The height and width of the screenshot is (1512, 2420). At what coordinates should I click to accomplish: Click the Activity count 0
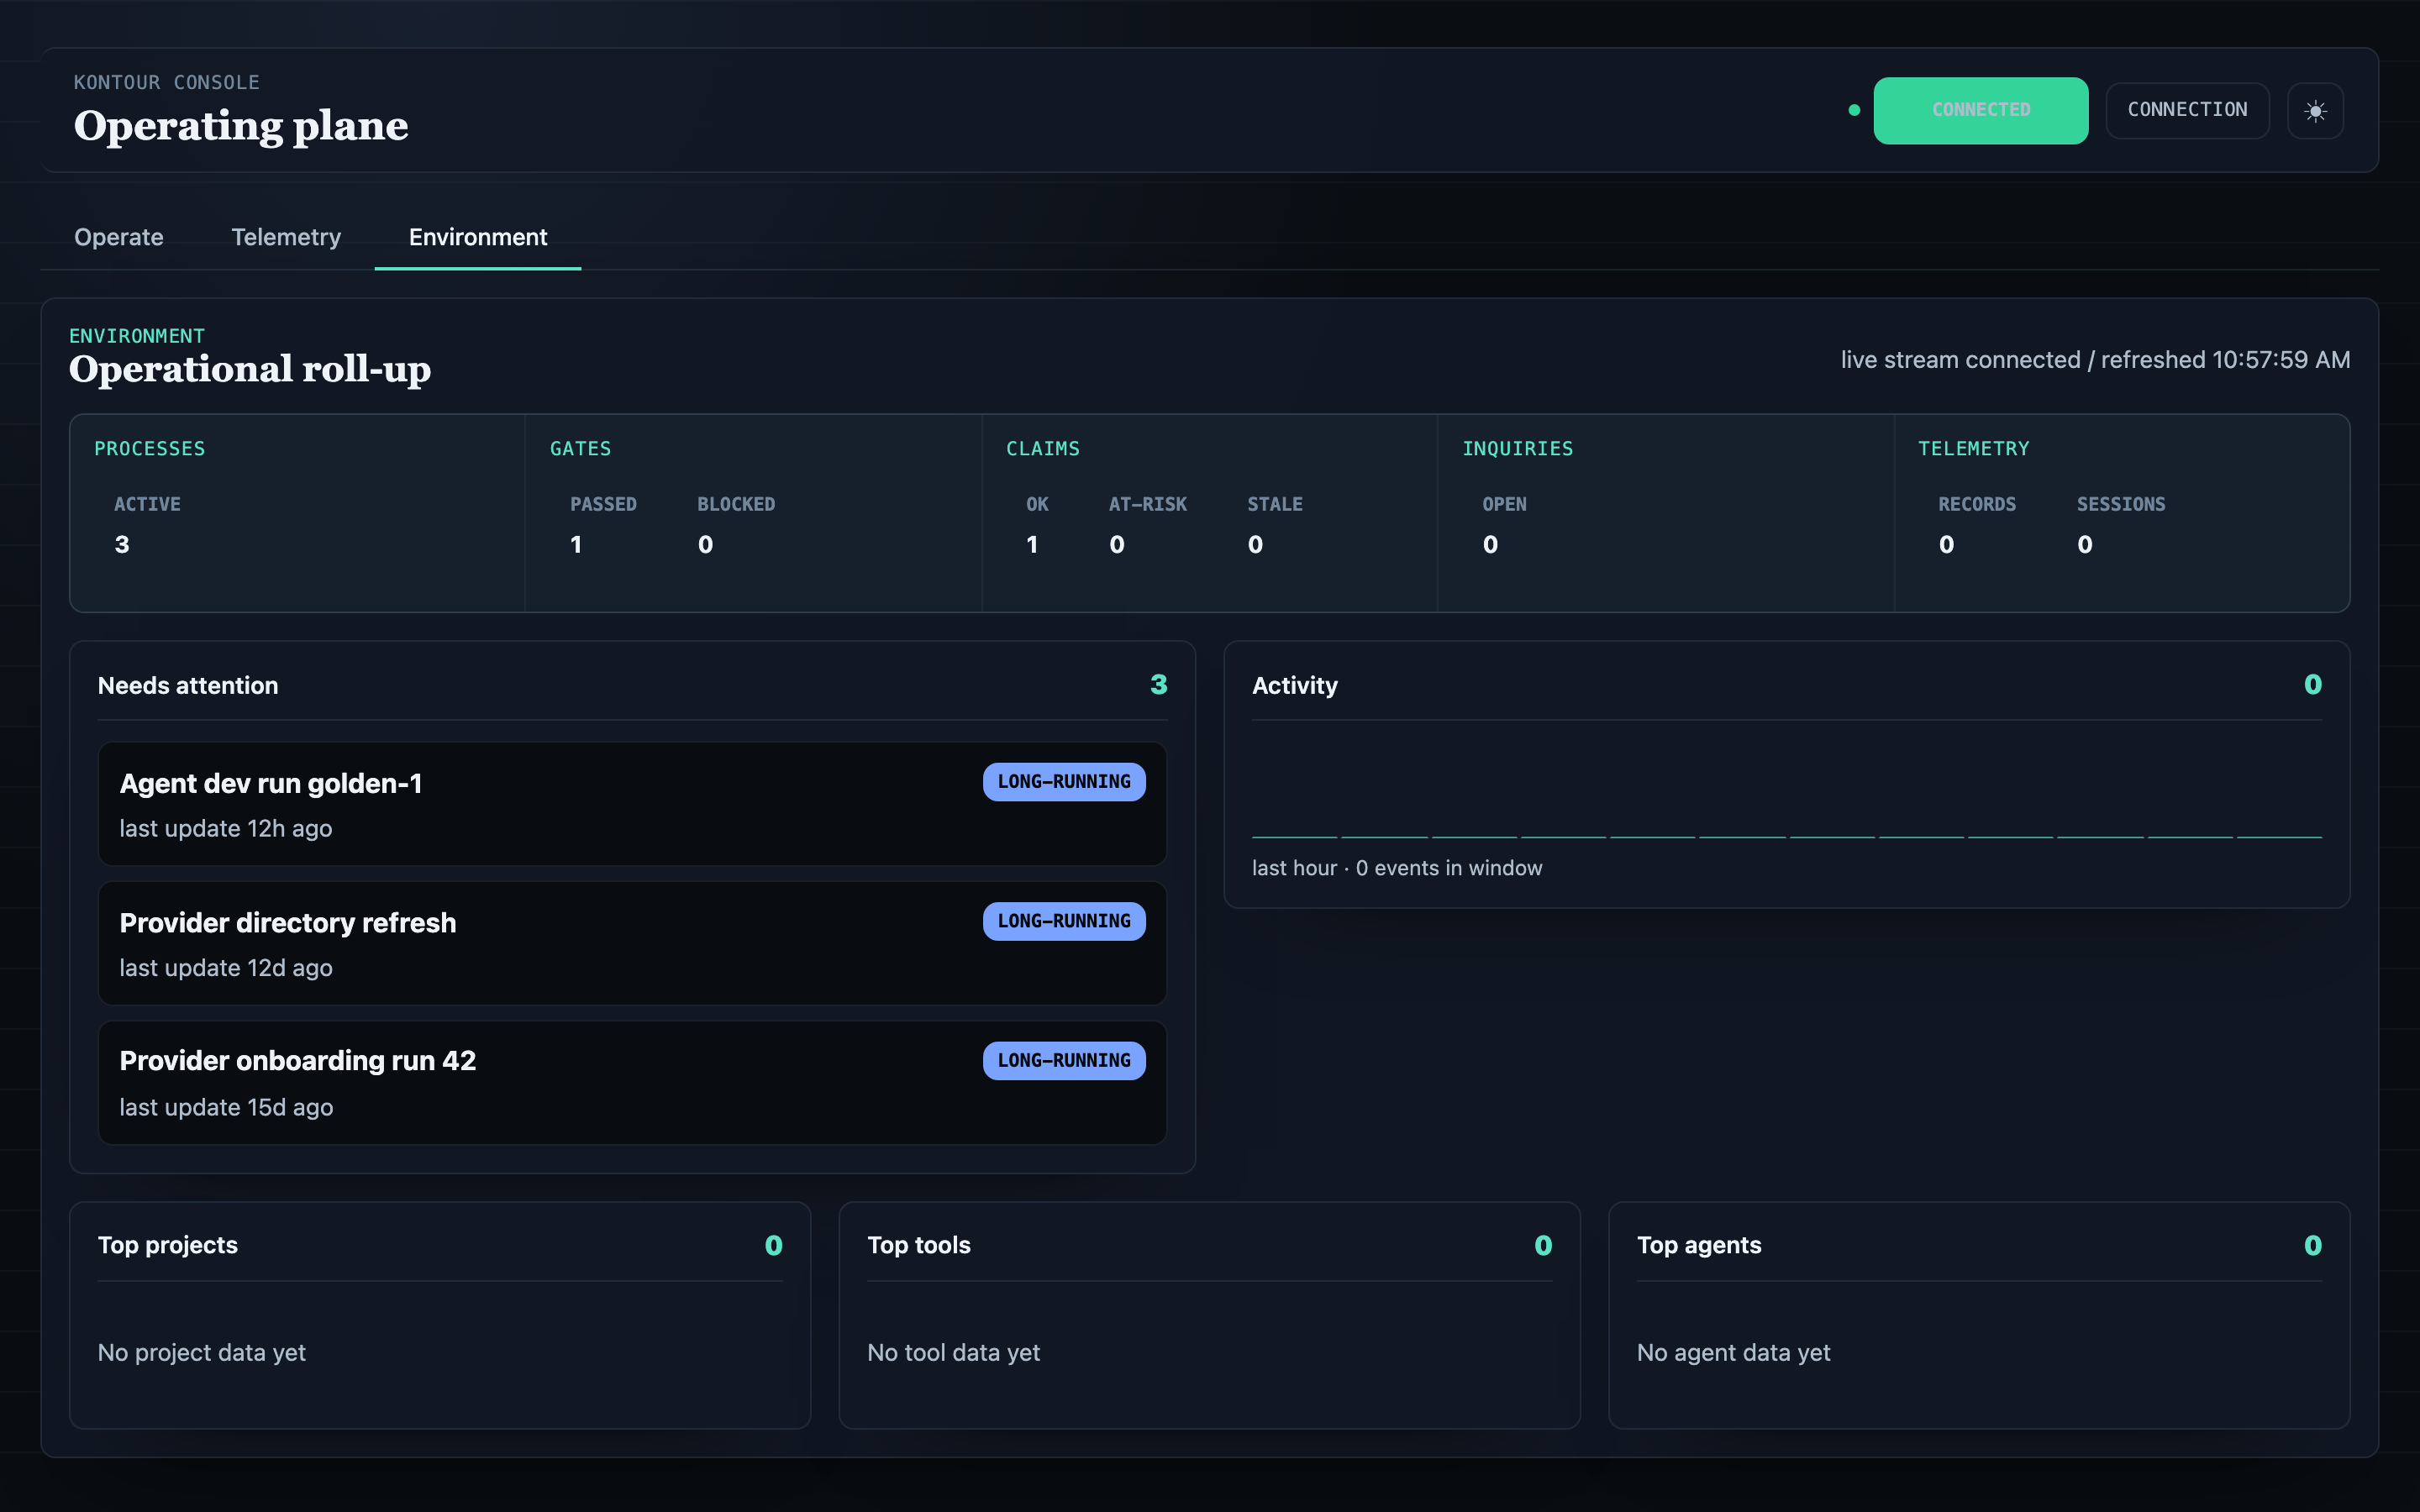[x=2312, y=685]
